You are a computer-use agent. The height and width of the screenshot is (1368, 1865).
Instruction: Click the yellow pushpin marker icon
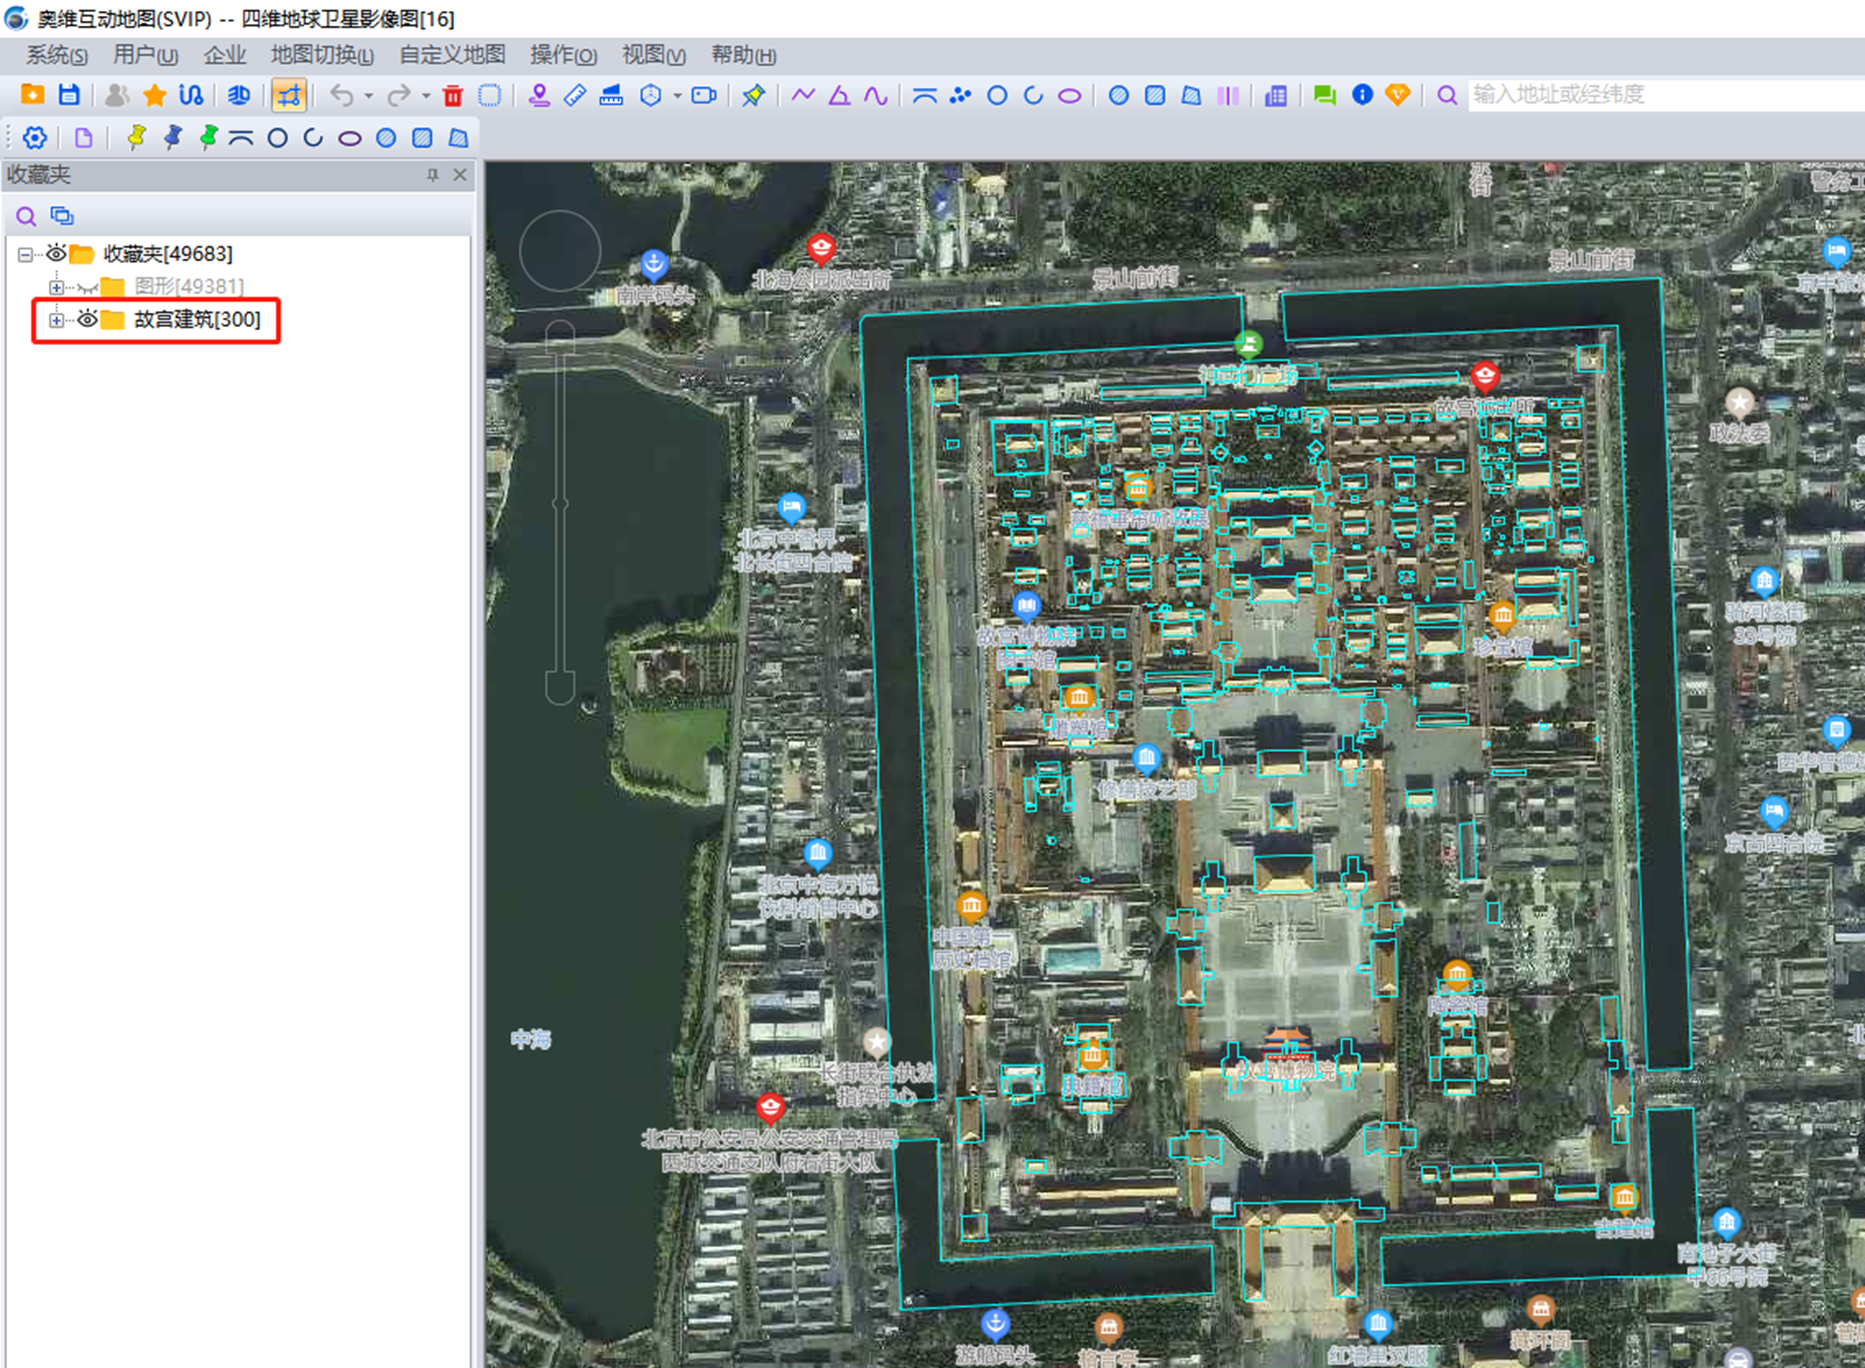click(136, 138)
